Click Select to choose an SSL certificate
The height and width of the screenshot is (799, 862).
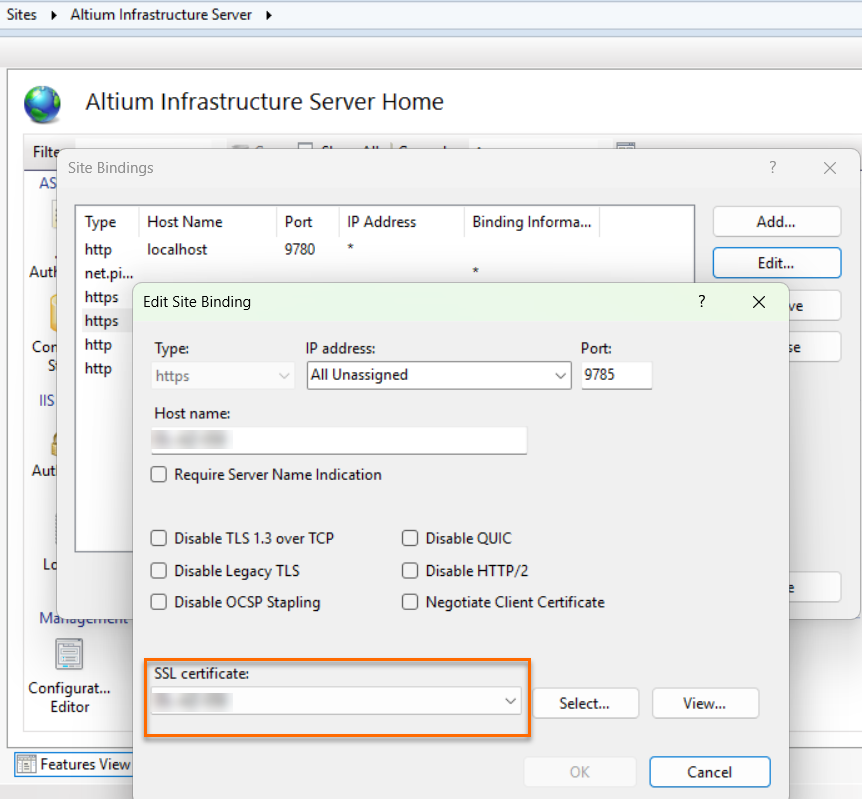point(585,703)
